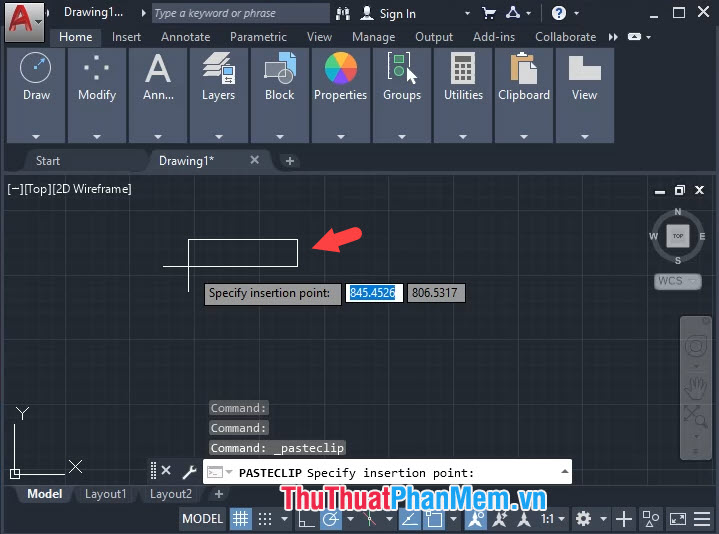This screenshot has height=534, width=719.
Task: Toggle Isometric Drafting in status bar
Action: tap(369, 519)
